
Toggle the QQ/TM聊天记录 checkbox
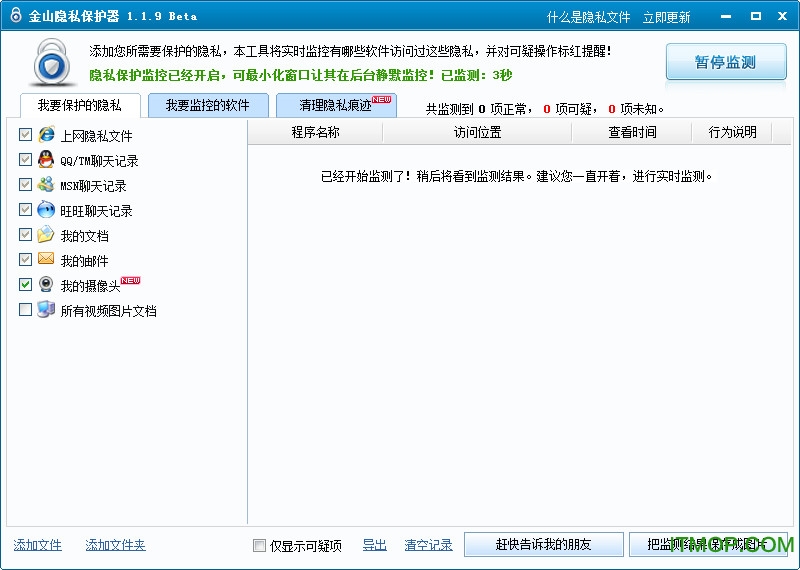coord(25,159)
